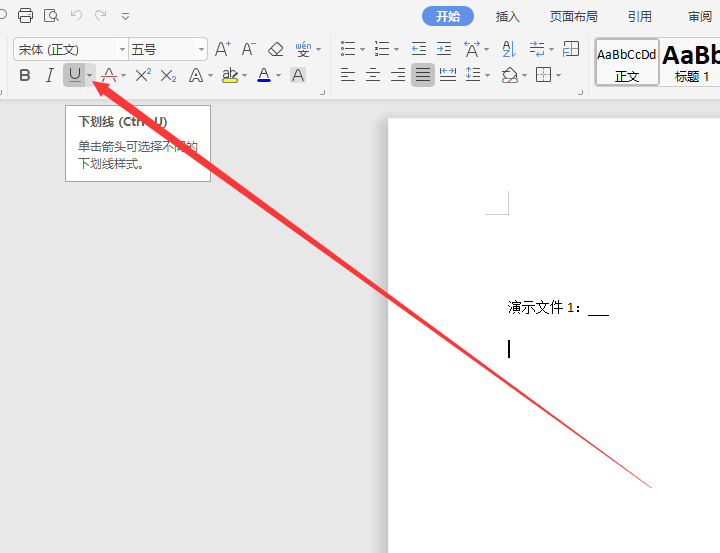Image resolution: width=720 pixels, height=553 pixels.
Task: Click the show/hide paragraph marks icon
Action: pos(537,48)
